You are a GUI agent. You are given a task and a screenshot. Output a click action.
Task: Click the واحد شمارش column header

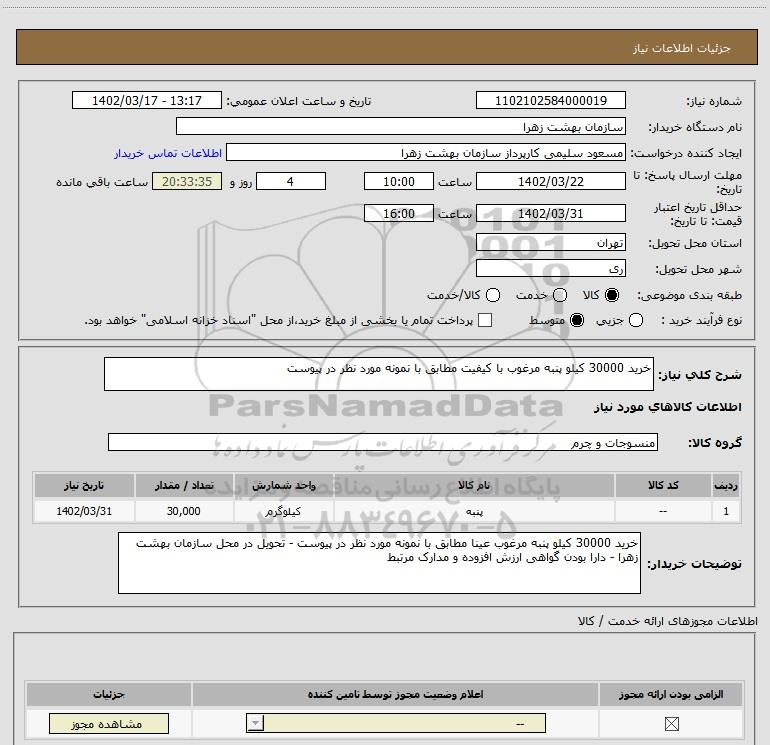(284, 485)
